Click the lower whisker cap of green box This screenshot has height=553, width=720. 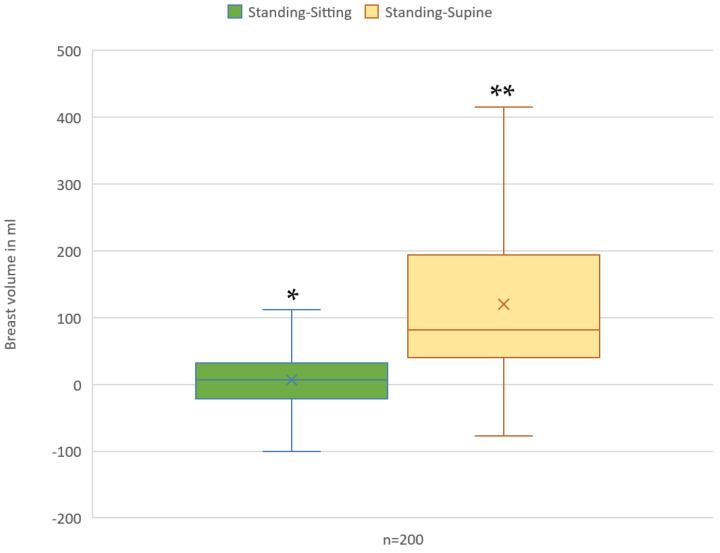[x=292, y=451]
